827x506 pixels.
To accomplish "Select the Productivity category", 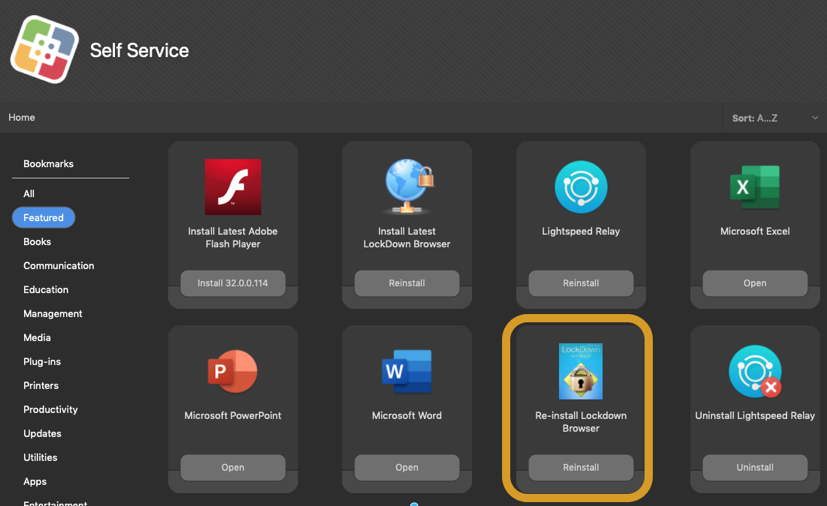I will (51, 409).
